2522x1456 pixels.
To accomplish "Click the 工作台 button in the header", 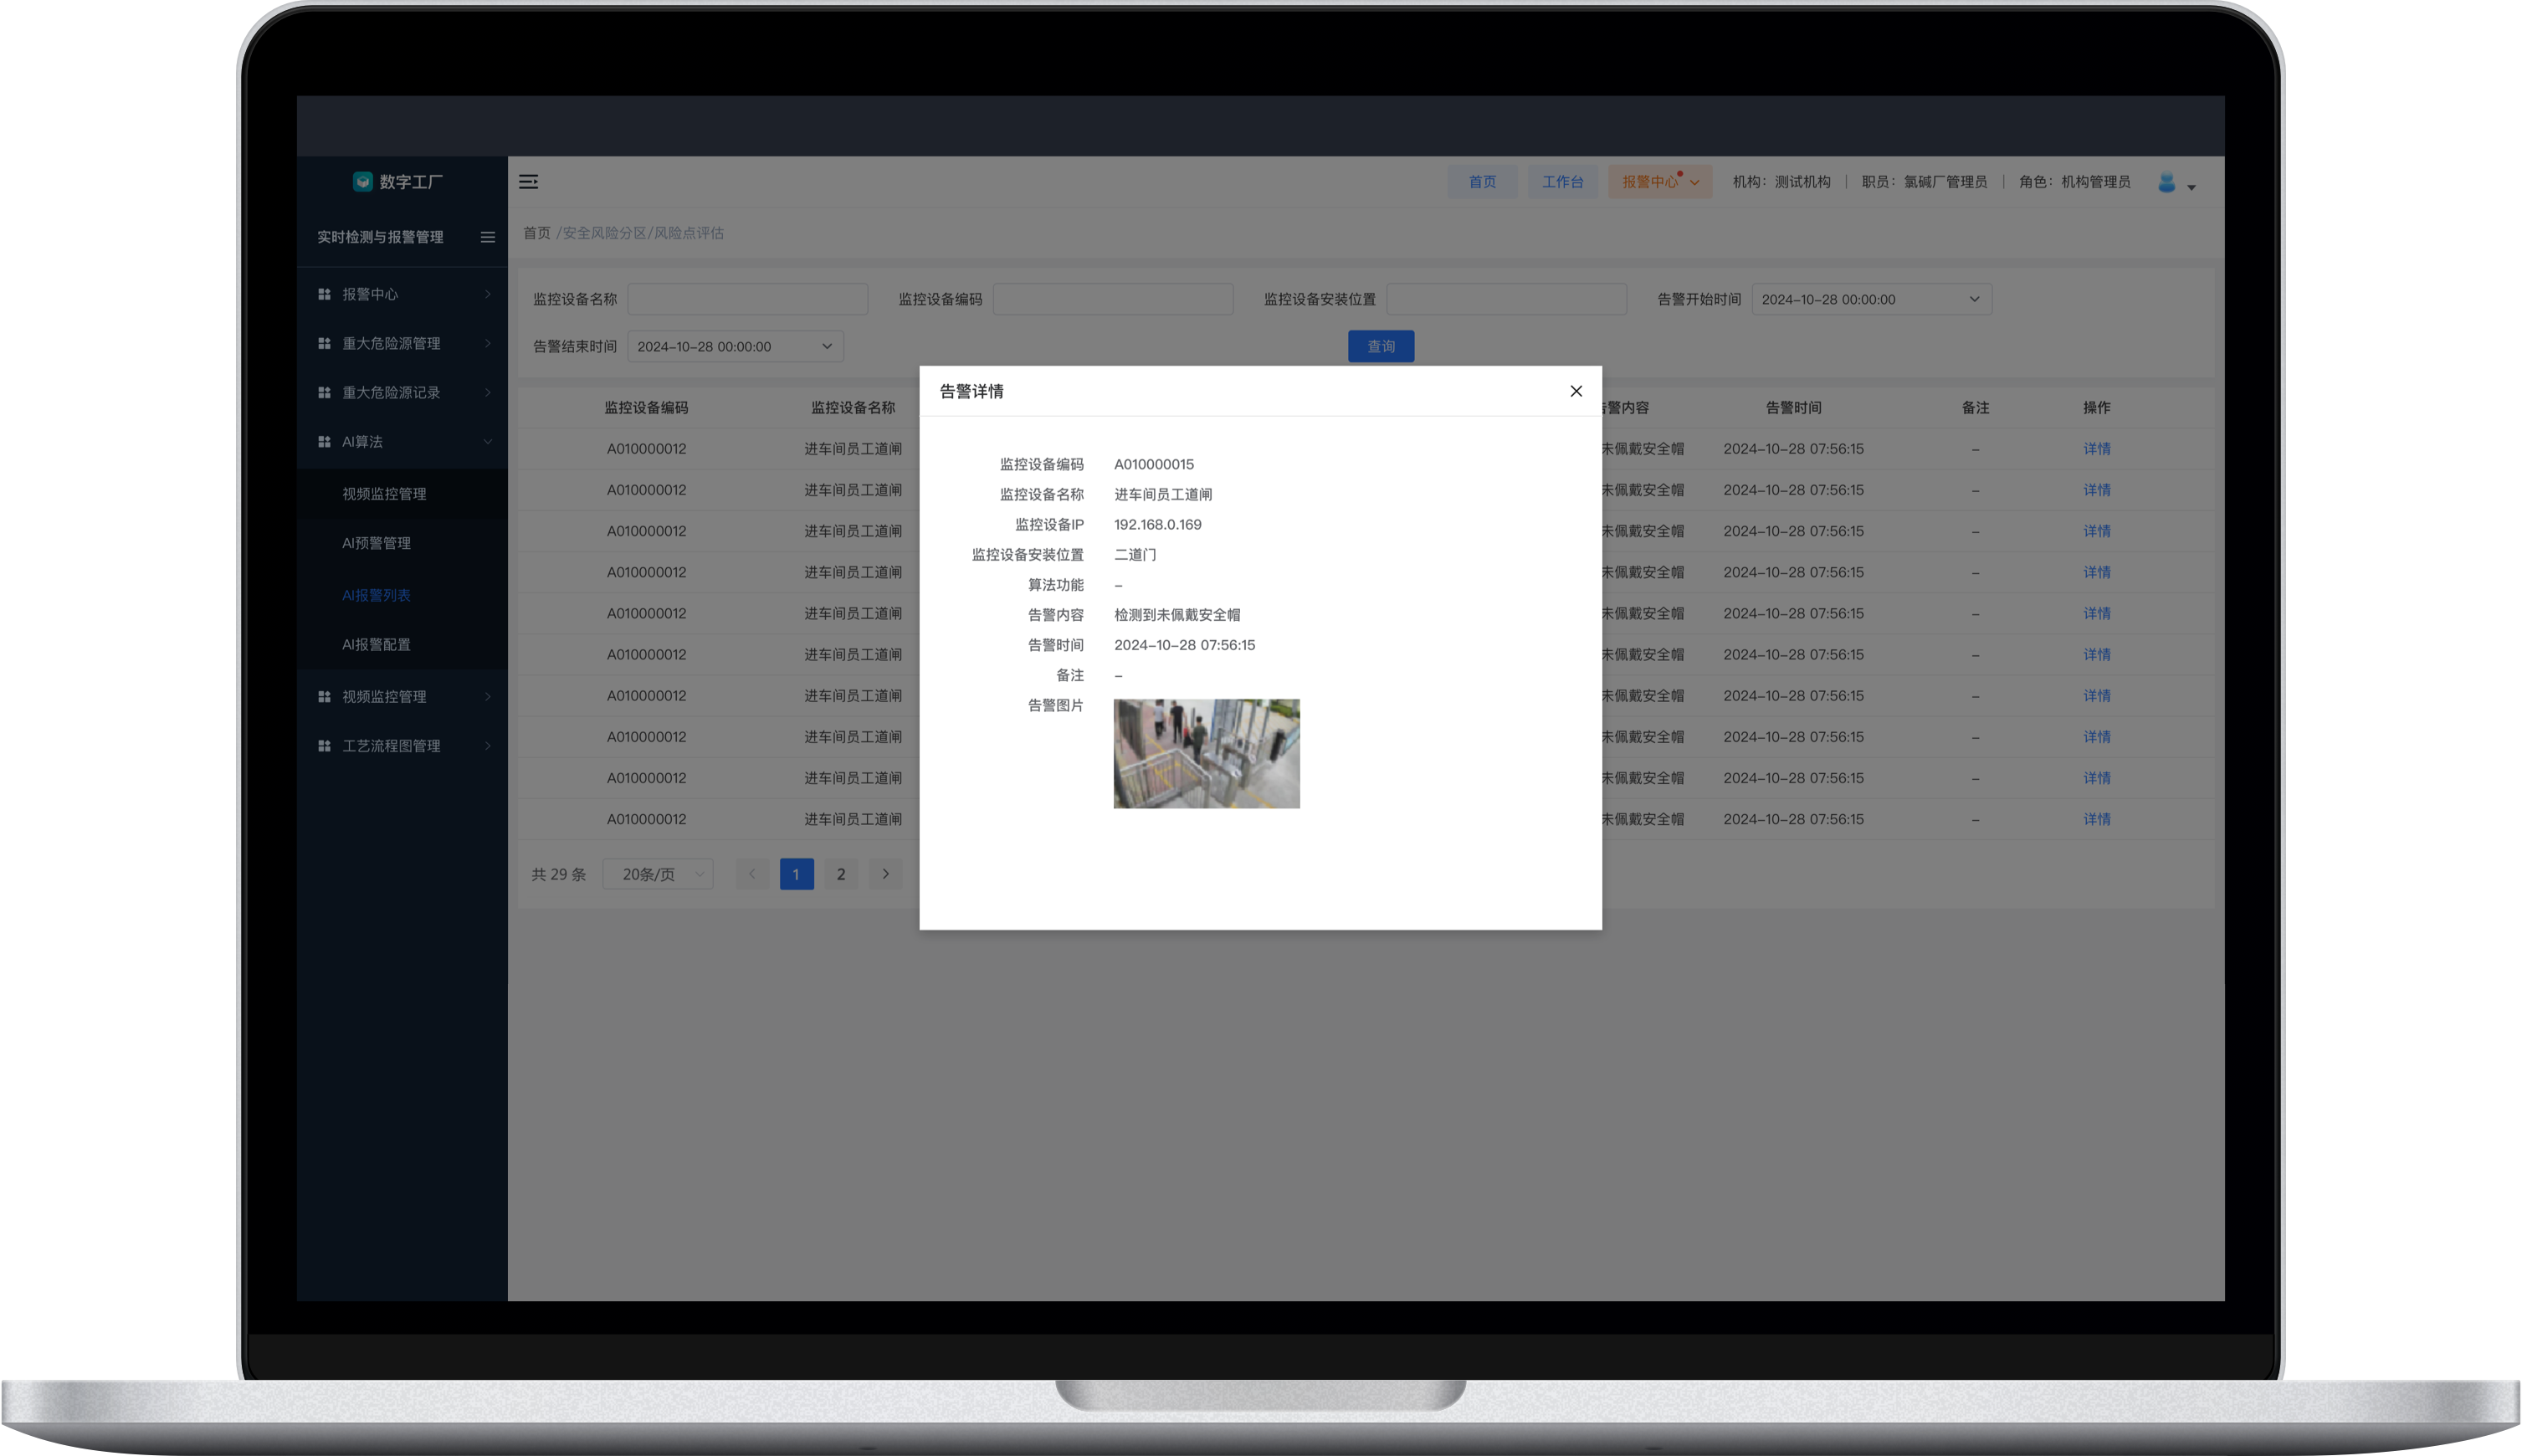I will pyautogui.click(x=1562, y=181).
